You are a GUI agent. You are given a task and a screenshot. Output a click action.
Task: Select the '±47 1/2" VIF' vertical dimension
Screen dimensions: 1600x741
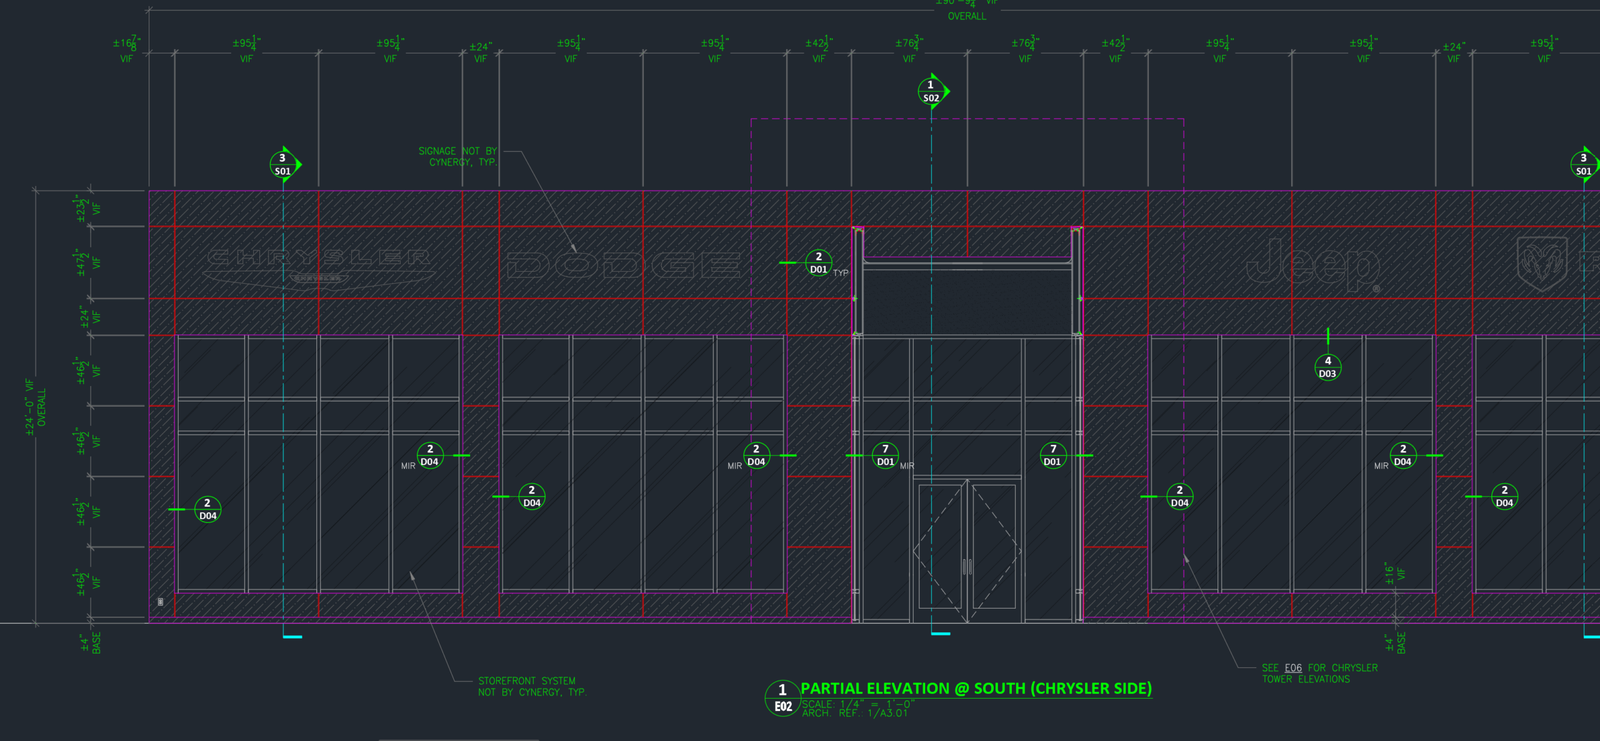click(x=88, y=262)
